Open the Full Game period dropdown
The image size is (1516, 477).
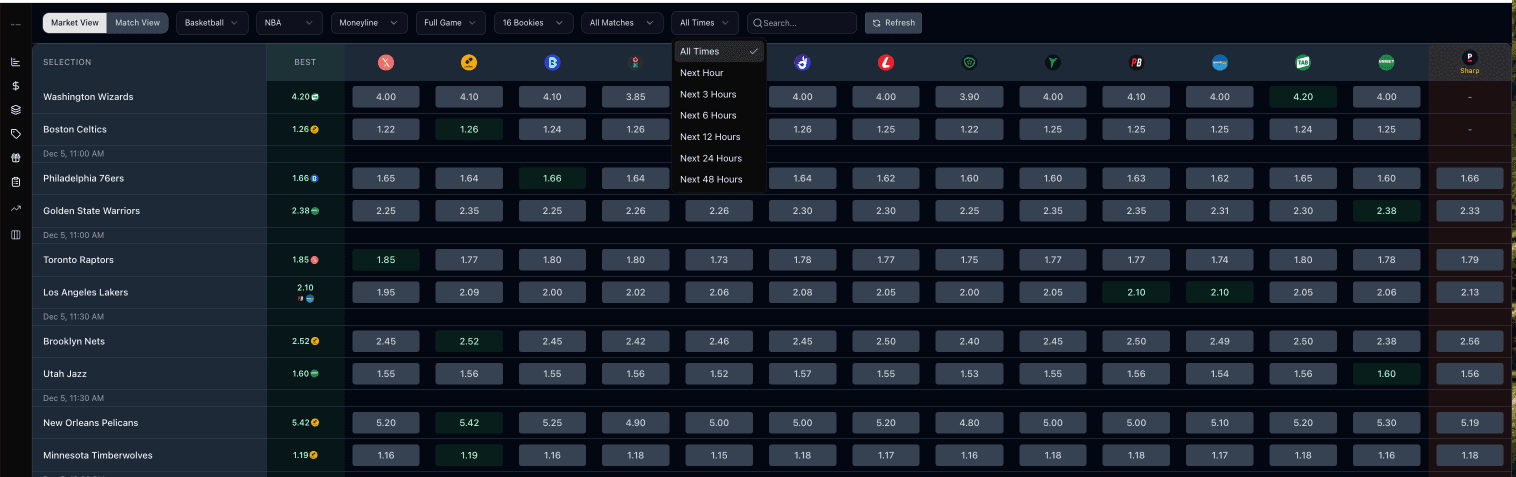(450, 22)
